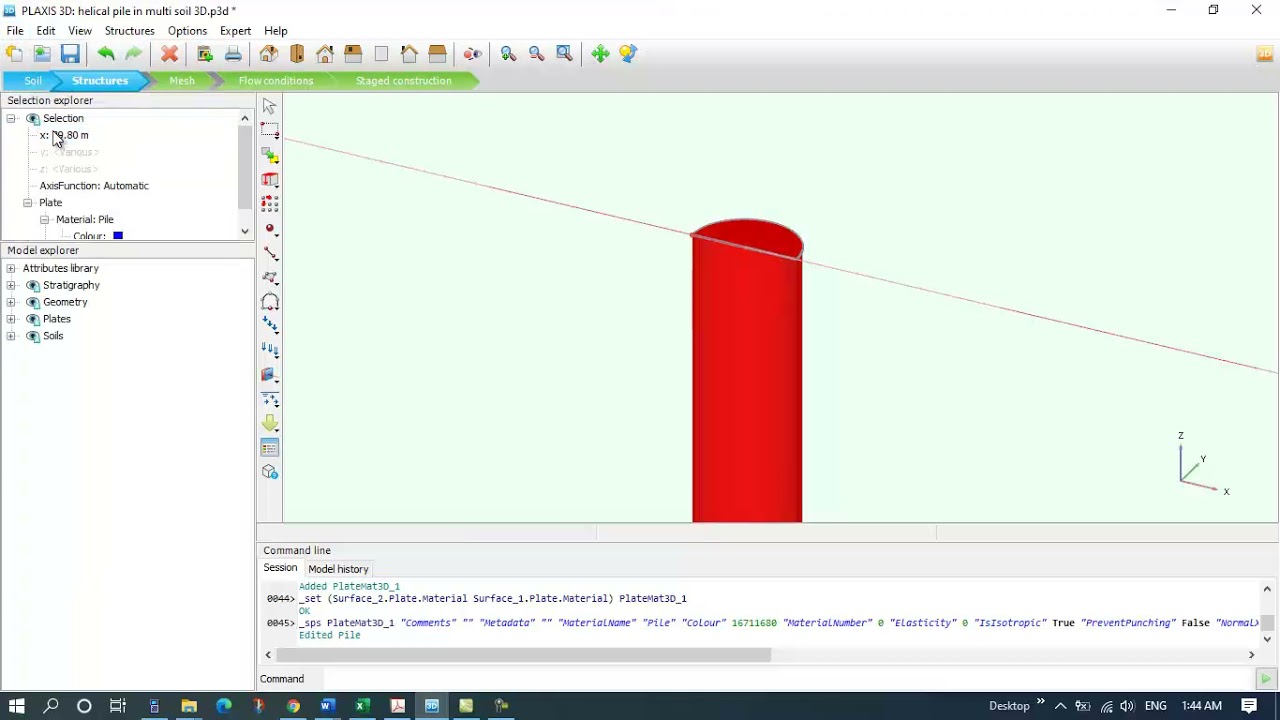Click the Print icon in the toolbar

coord(233,54)
